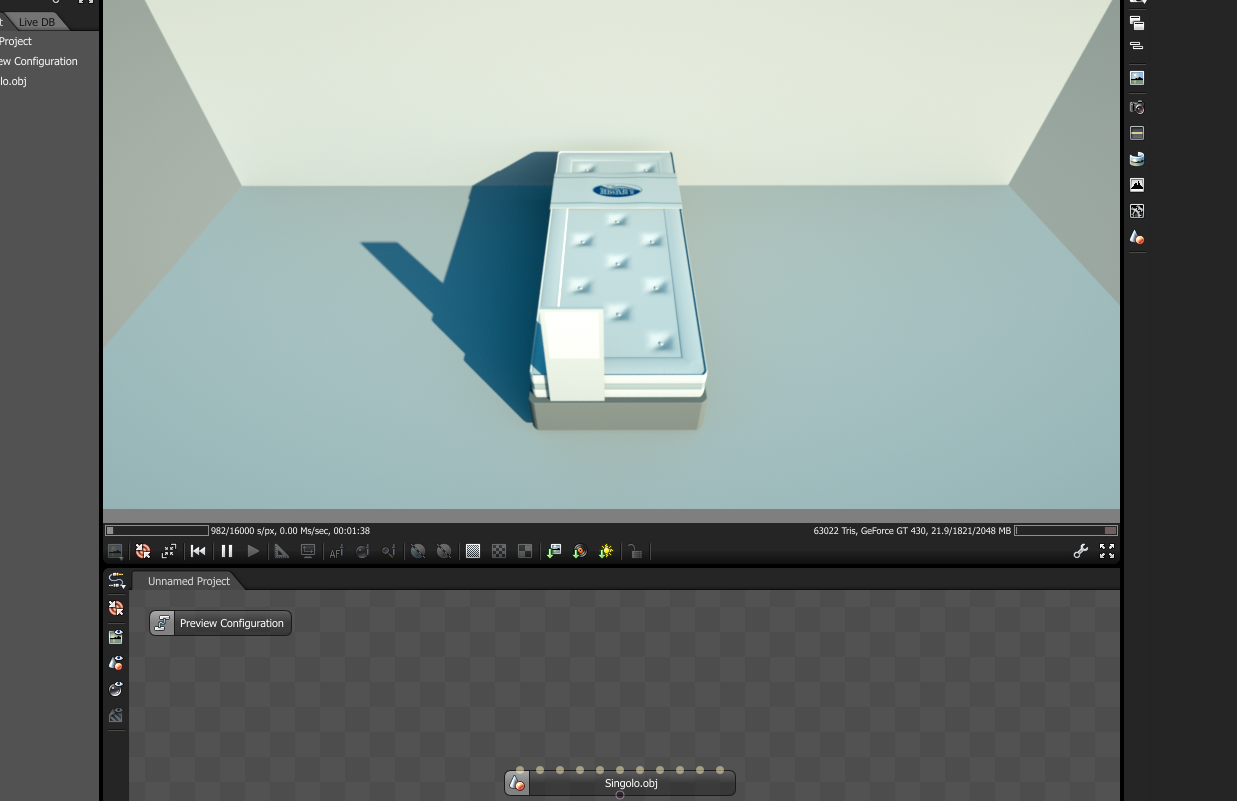Pause the render with the pause button
Viewport: 1237px width, 801px height.
click(x=227, y=551)
